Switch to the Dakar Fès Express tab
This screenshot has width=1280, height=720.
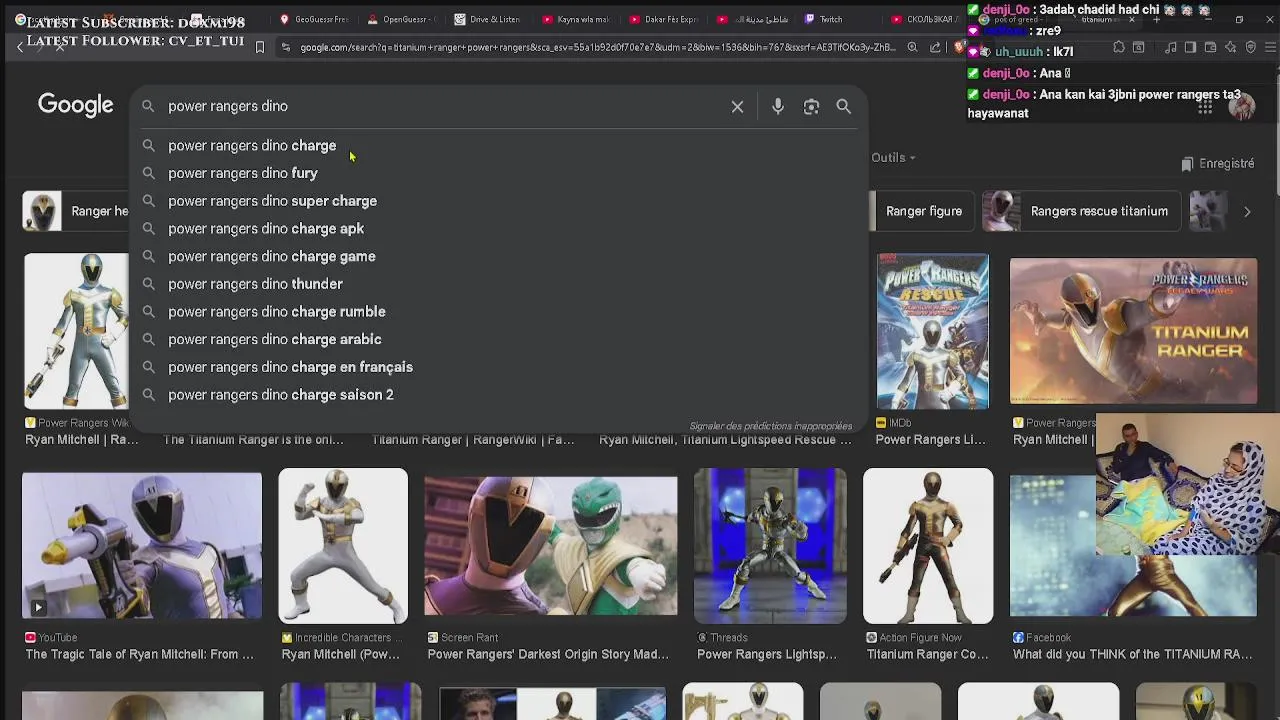click(x=663, y=19)
